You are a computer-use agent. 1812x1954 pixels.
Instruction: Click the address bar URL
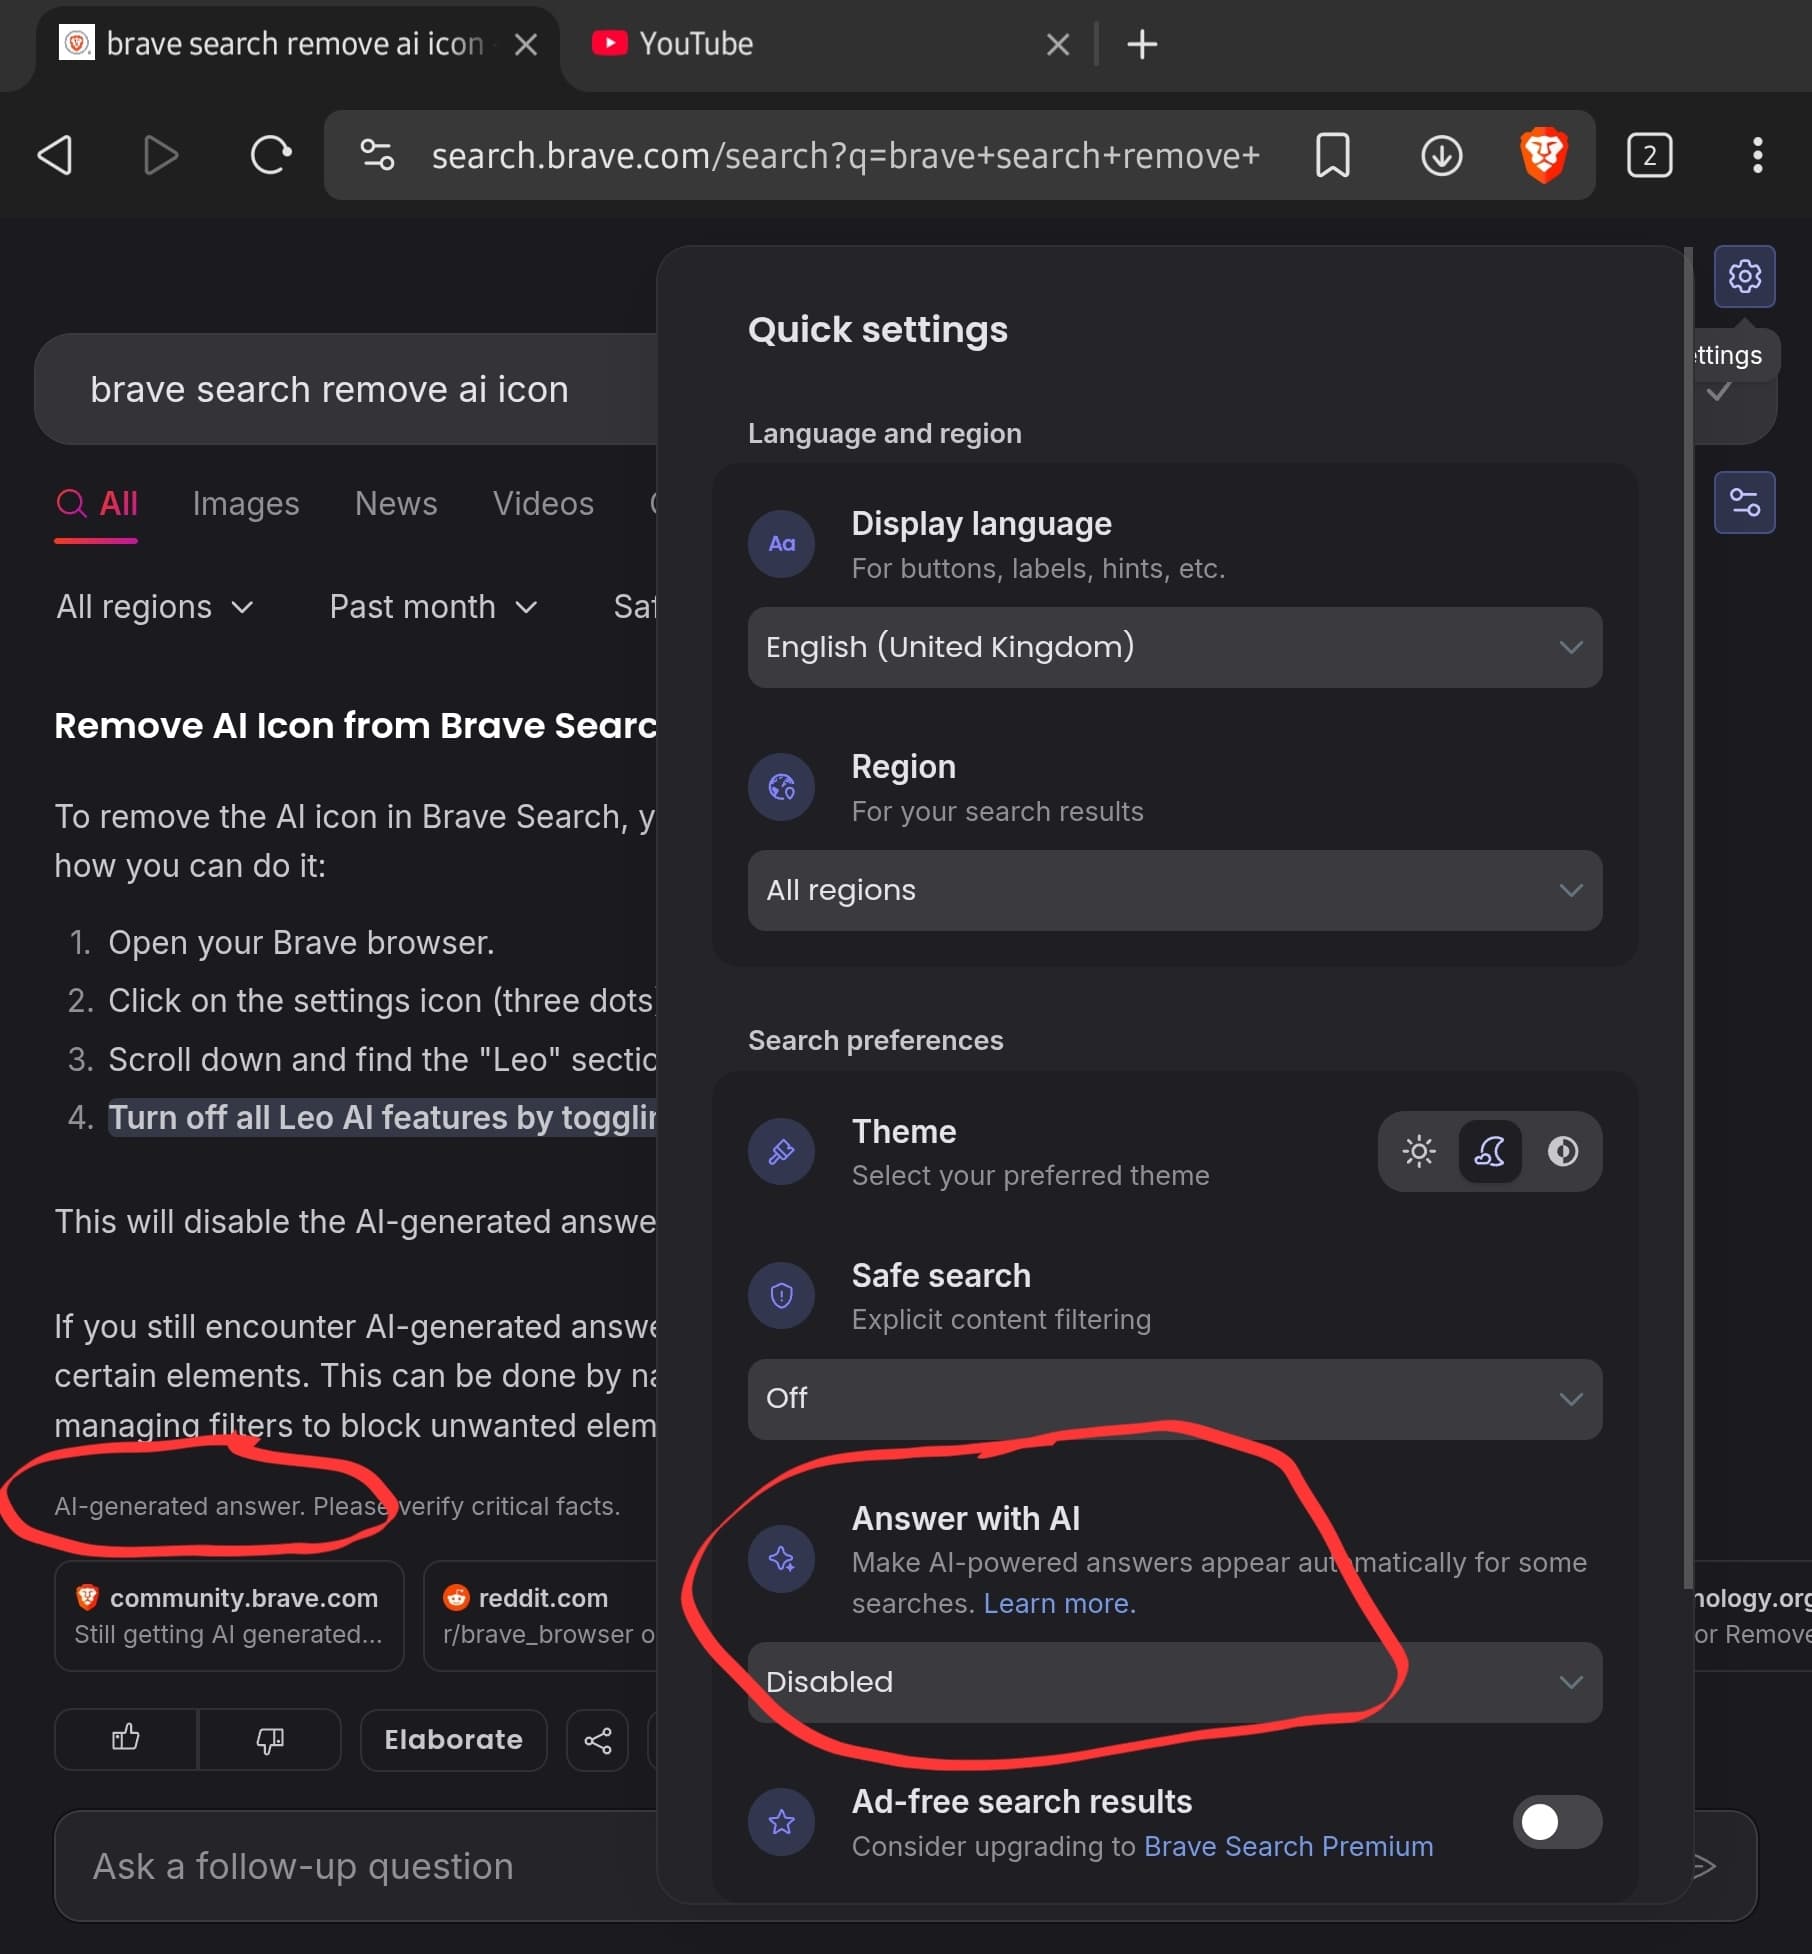tap(845, 156)
